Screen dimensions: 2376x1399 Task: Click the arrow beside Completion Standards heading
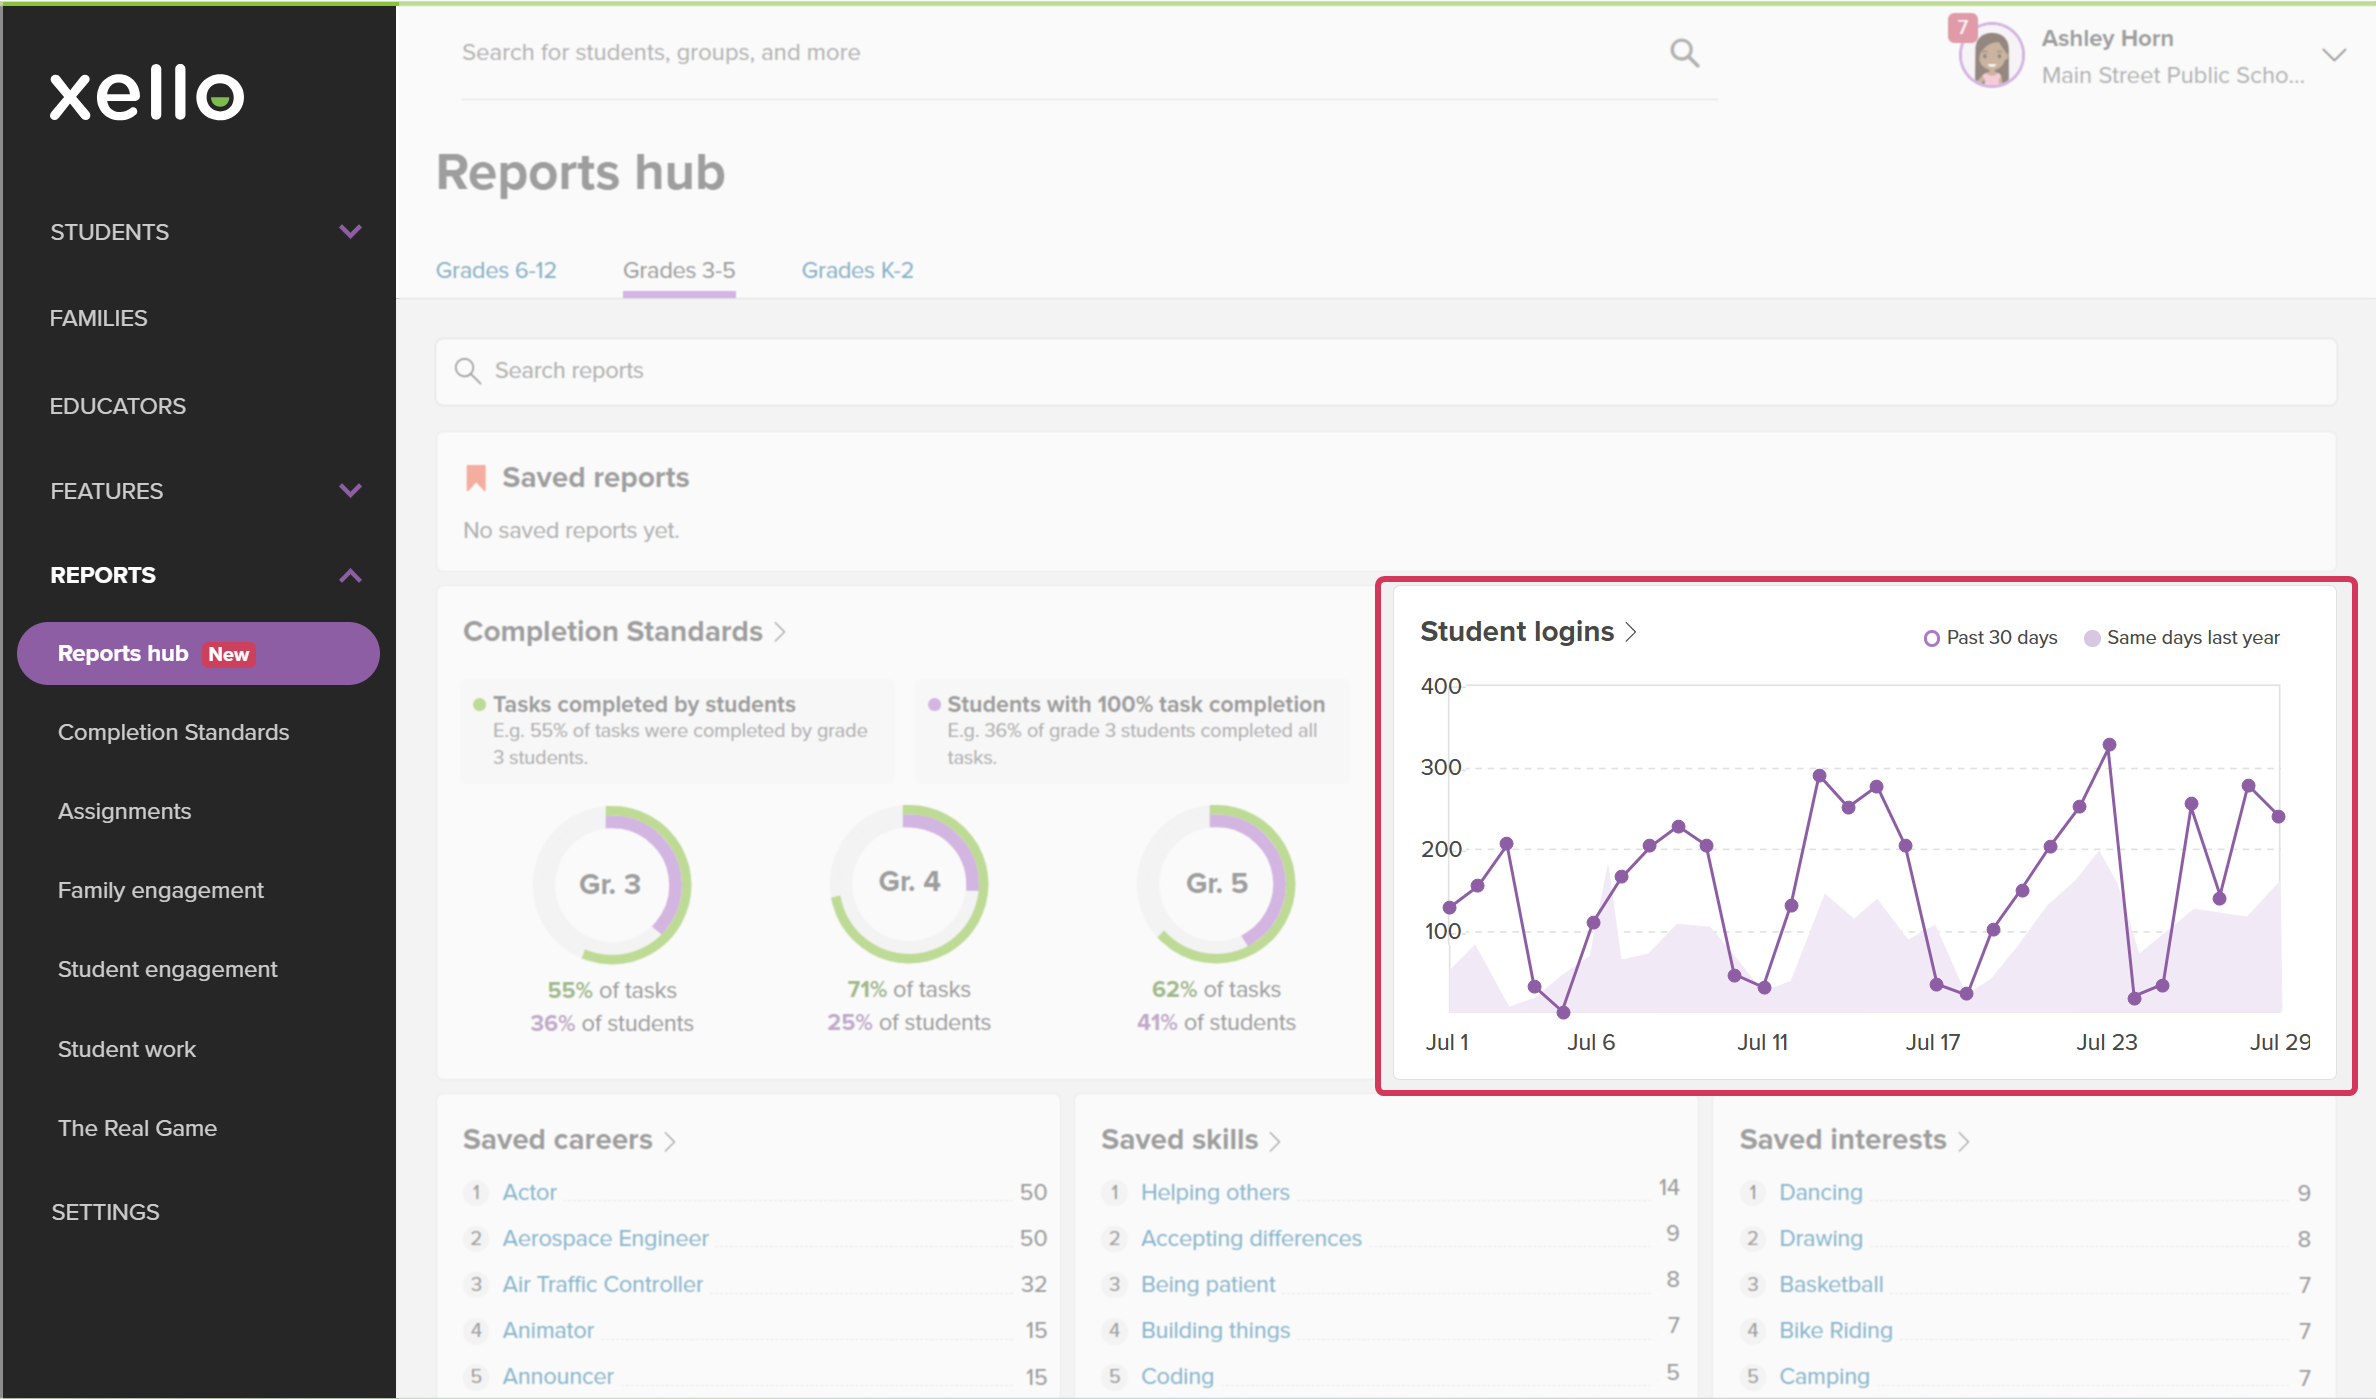click(780, 632)
